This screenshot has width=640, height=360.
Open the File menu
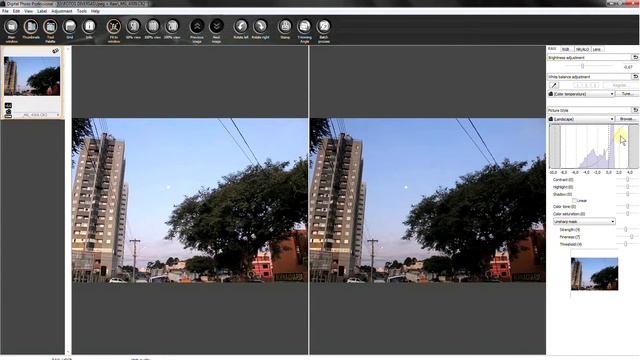pos(5,11)
